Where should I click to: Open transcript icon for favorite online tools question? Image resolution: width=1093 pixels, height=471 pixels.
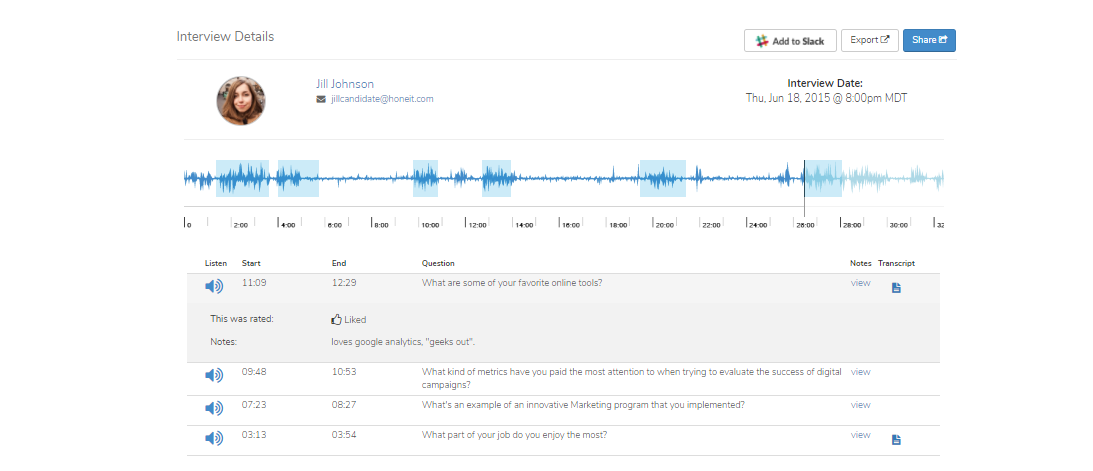[x=896, y=288]
